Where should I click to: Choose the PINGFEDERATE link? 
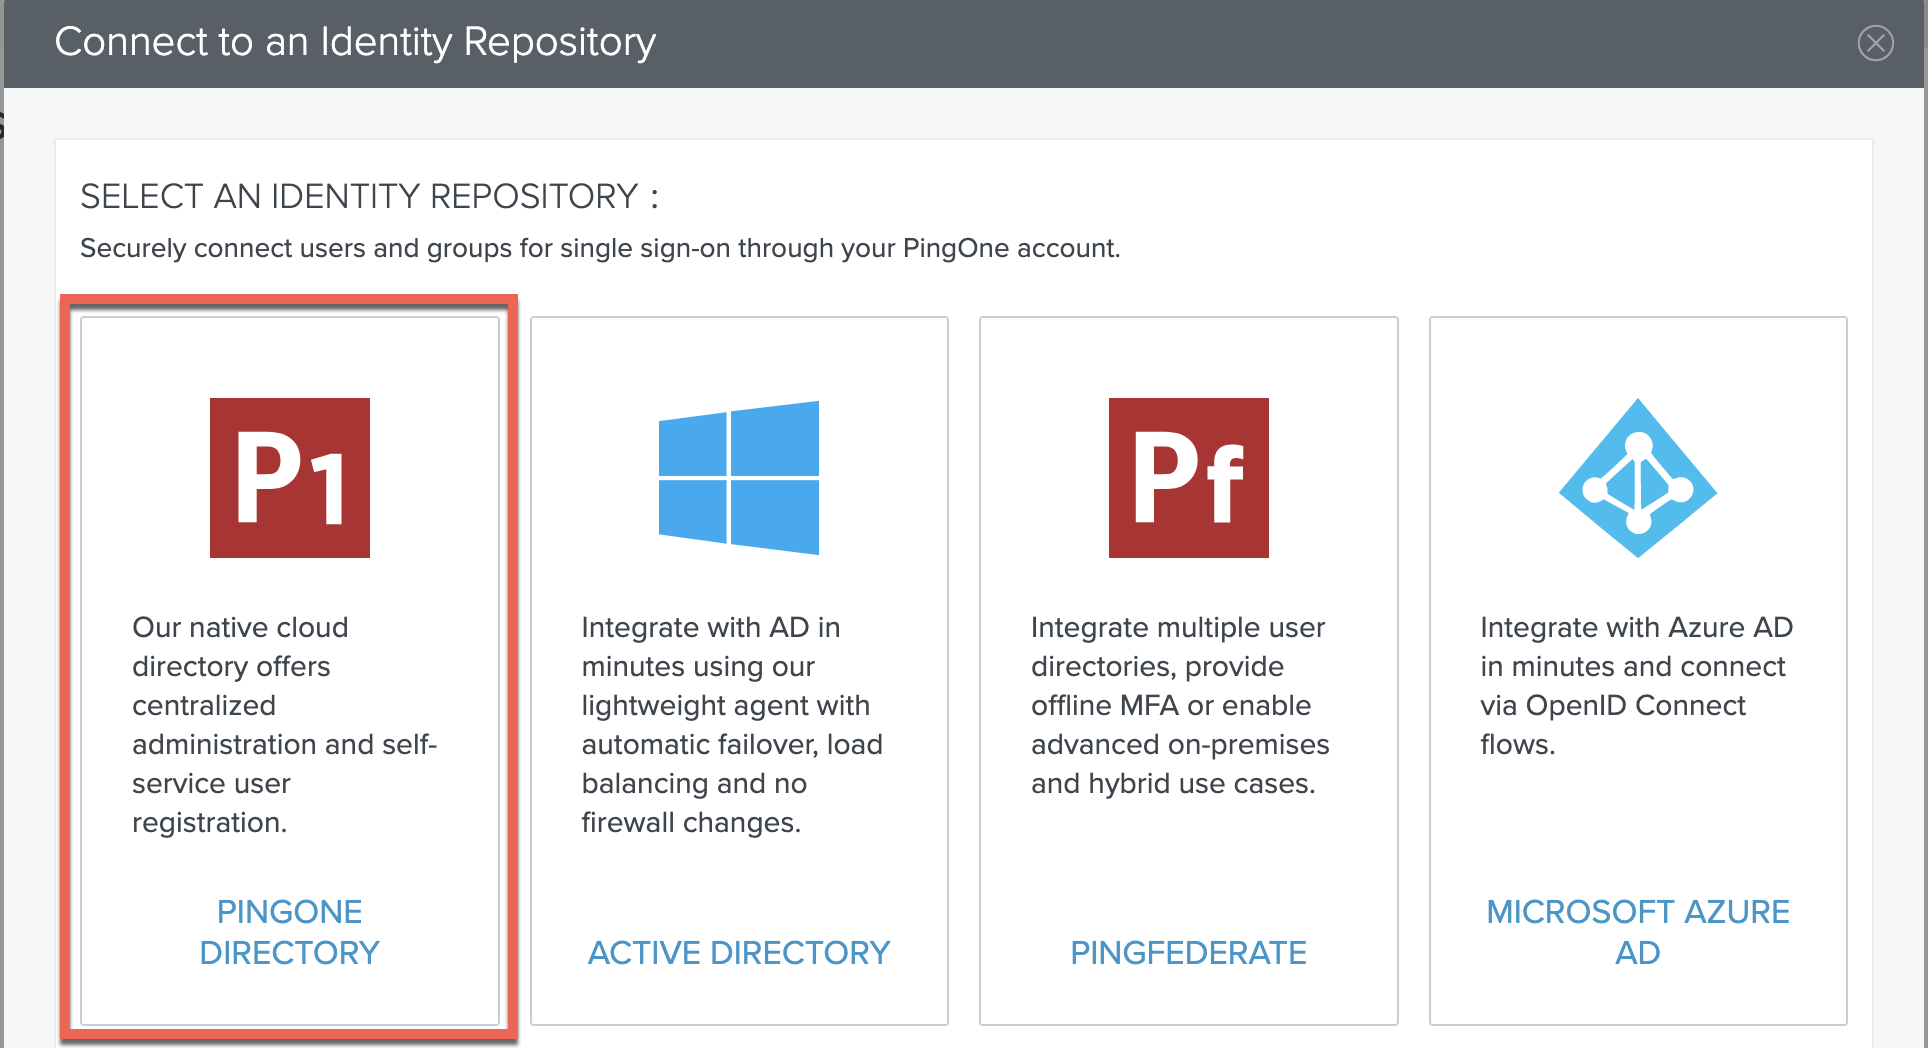click(x=1188, y=952)
